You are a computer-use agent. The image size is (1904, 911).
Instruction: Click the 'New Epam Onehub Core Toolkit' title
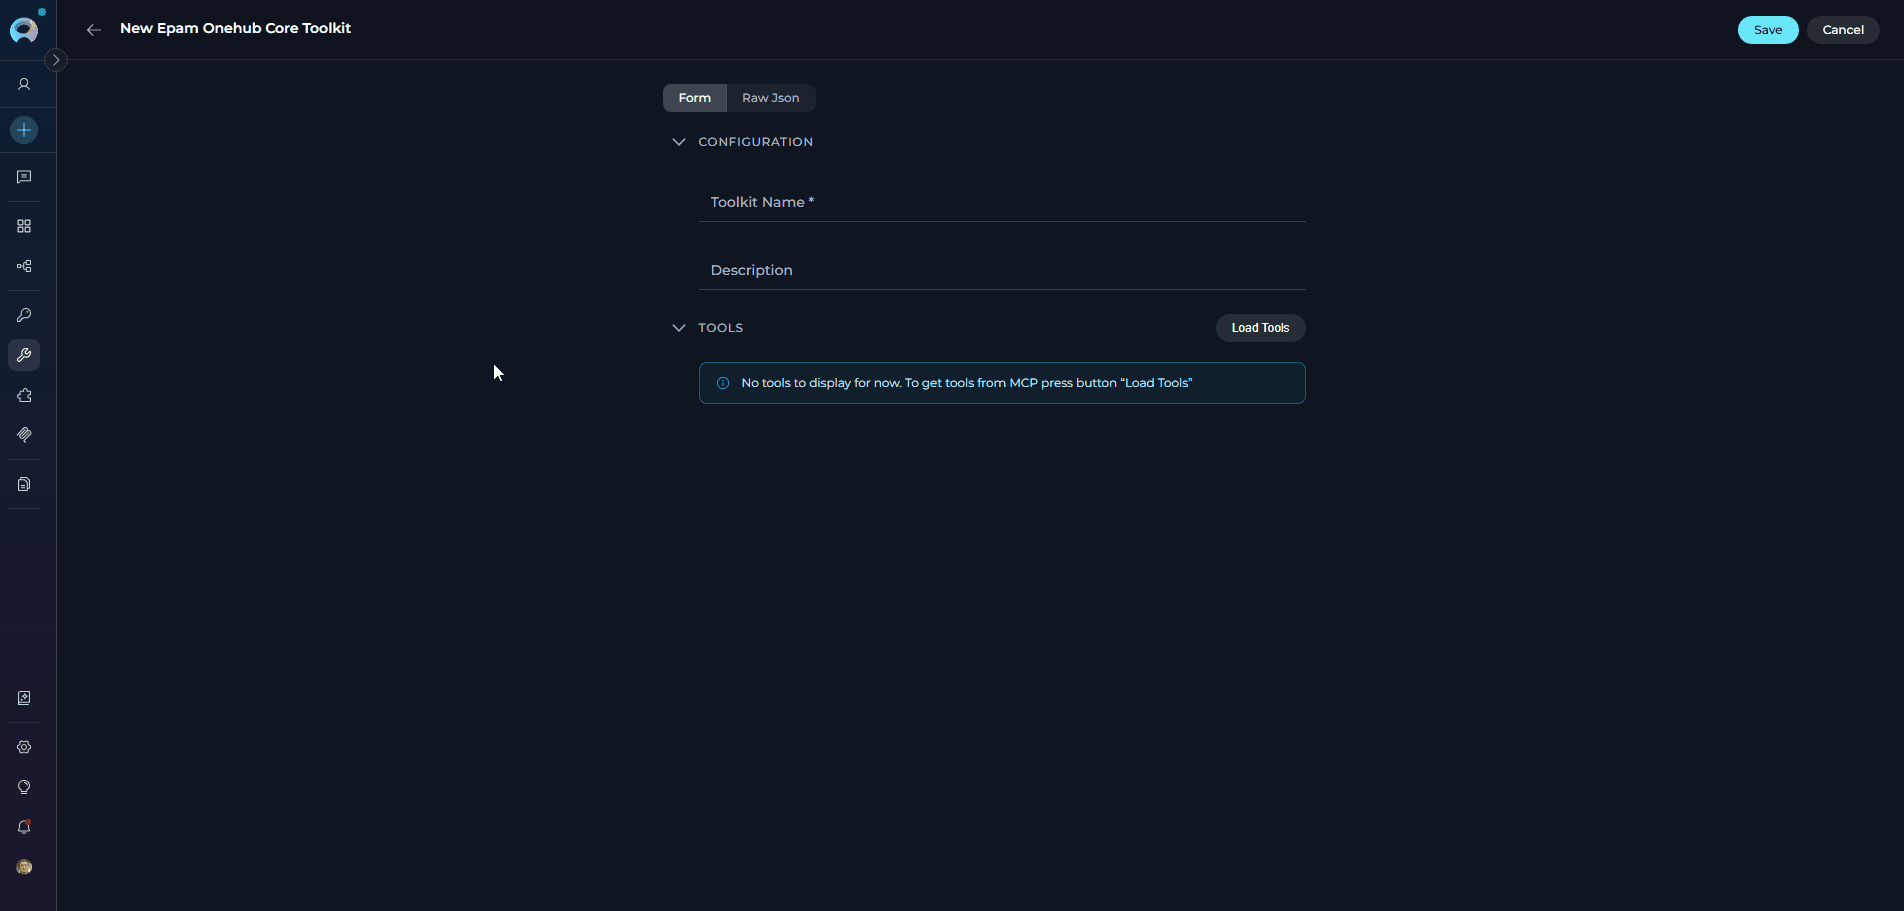(x=236, y=28)
